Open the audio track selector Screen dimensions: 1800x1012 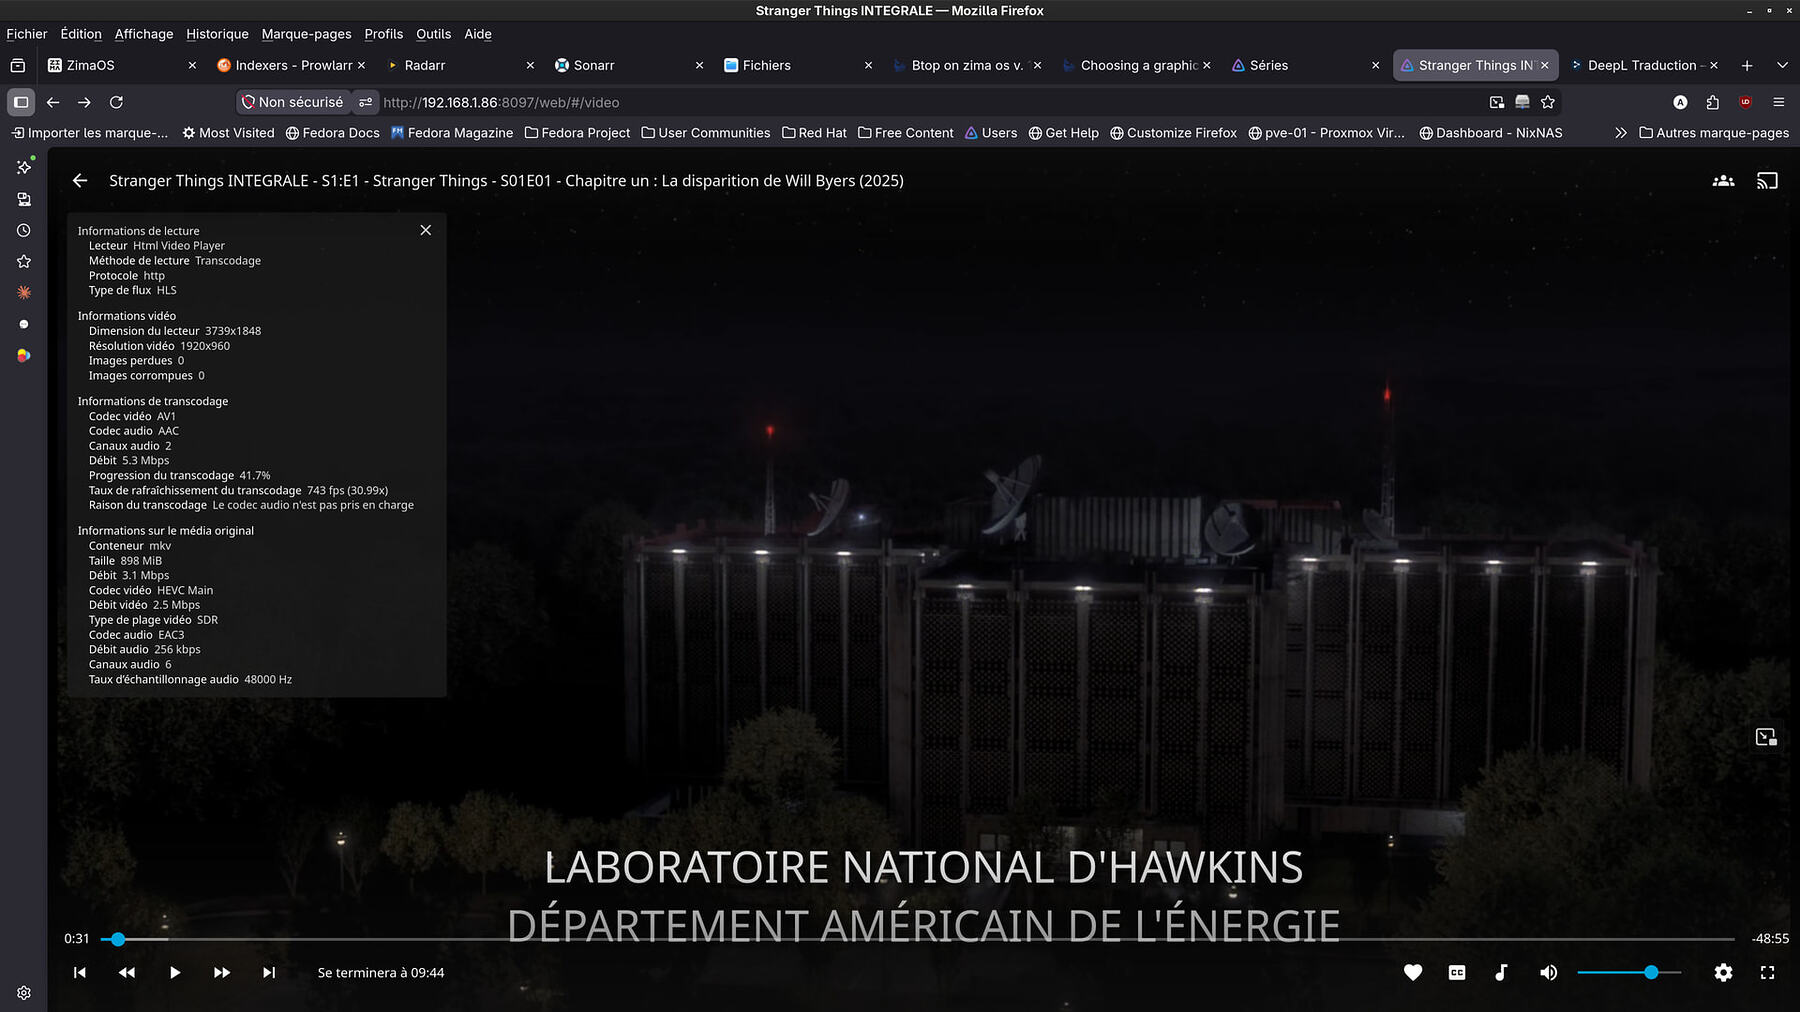coord(1501,972)
